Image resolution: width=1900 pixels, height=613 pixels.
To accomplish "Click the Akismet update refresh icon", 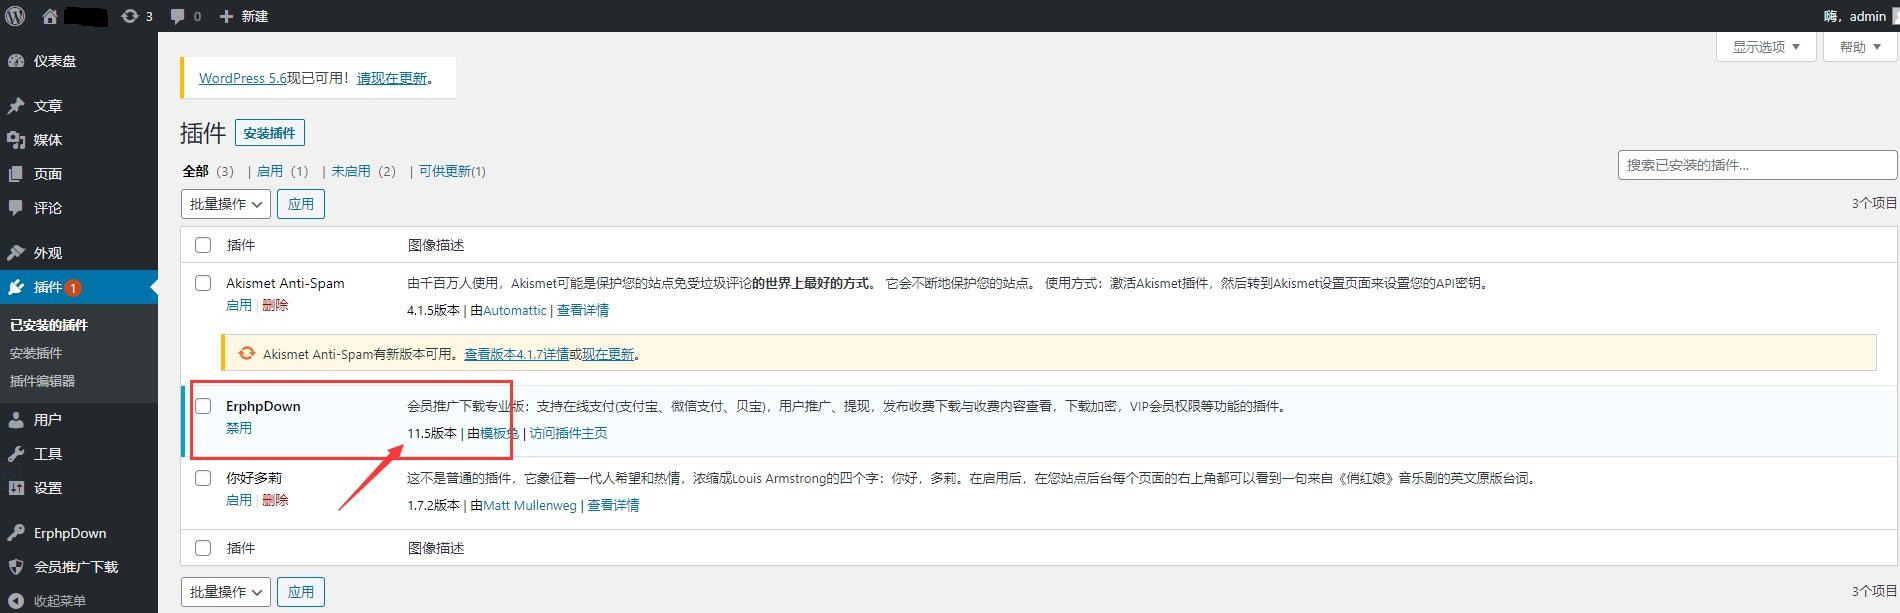I will [246, 353].
